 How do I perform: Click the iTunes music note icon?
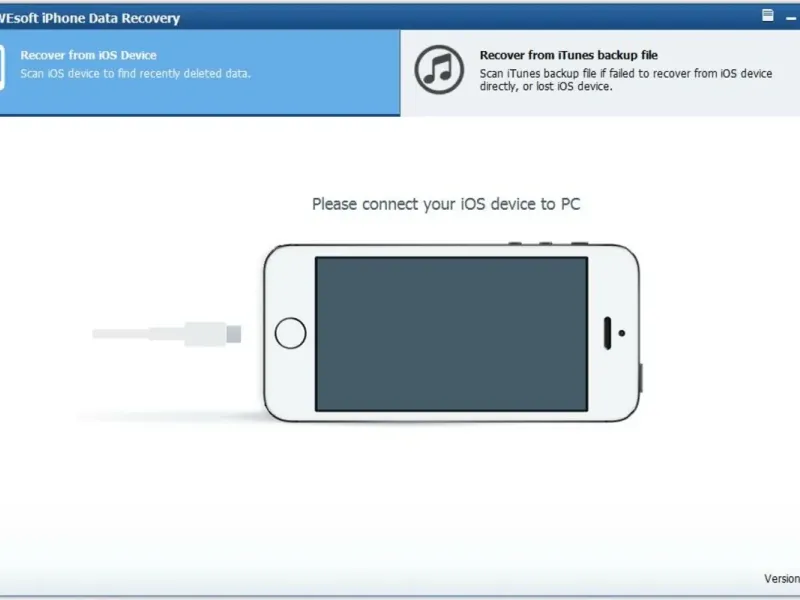click(x=439, y=69)
